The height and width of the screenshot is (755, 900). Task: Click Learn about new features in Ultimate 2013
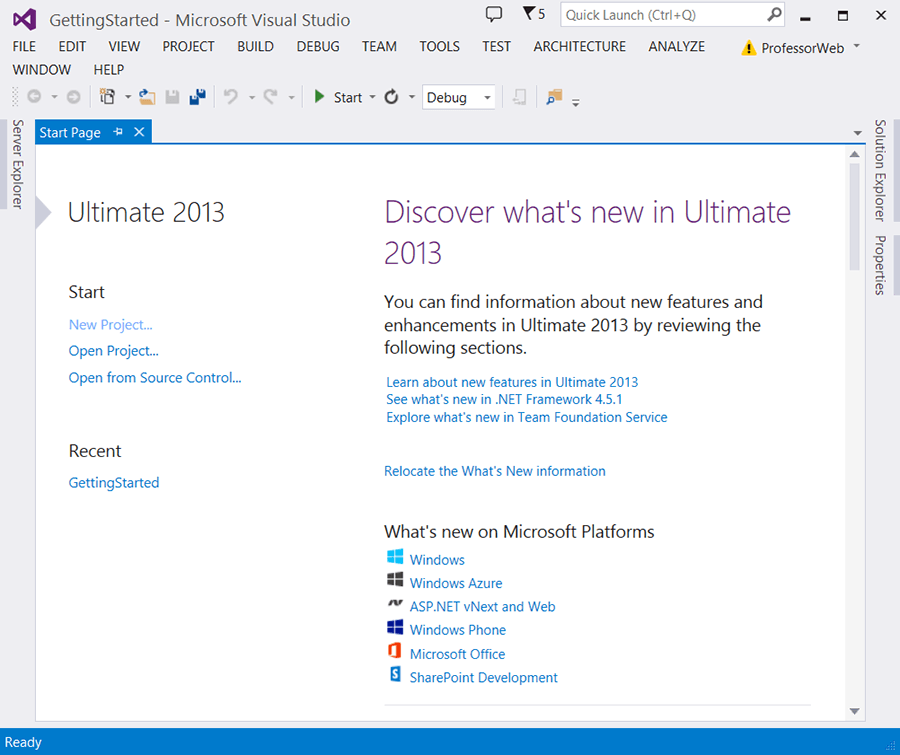pos(512,382)
